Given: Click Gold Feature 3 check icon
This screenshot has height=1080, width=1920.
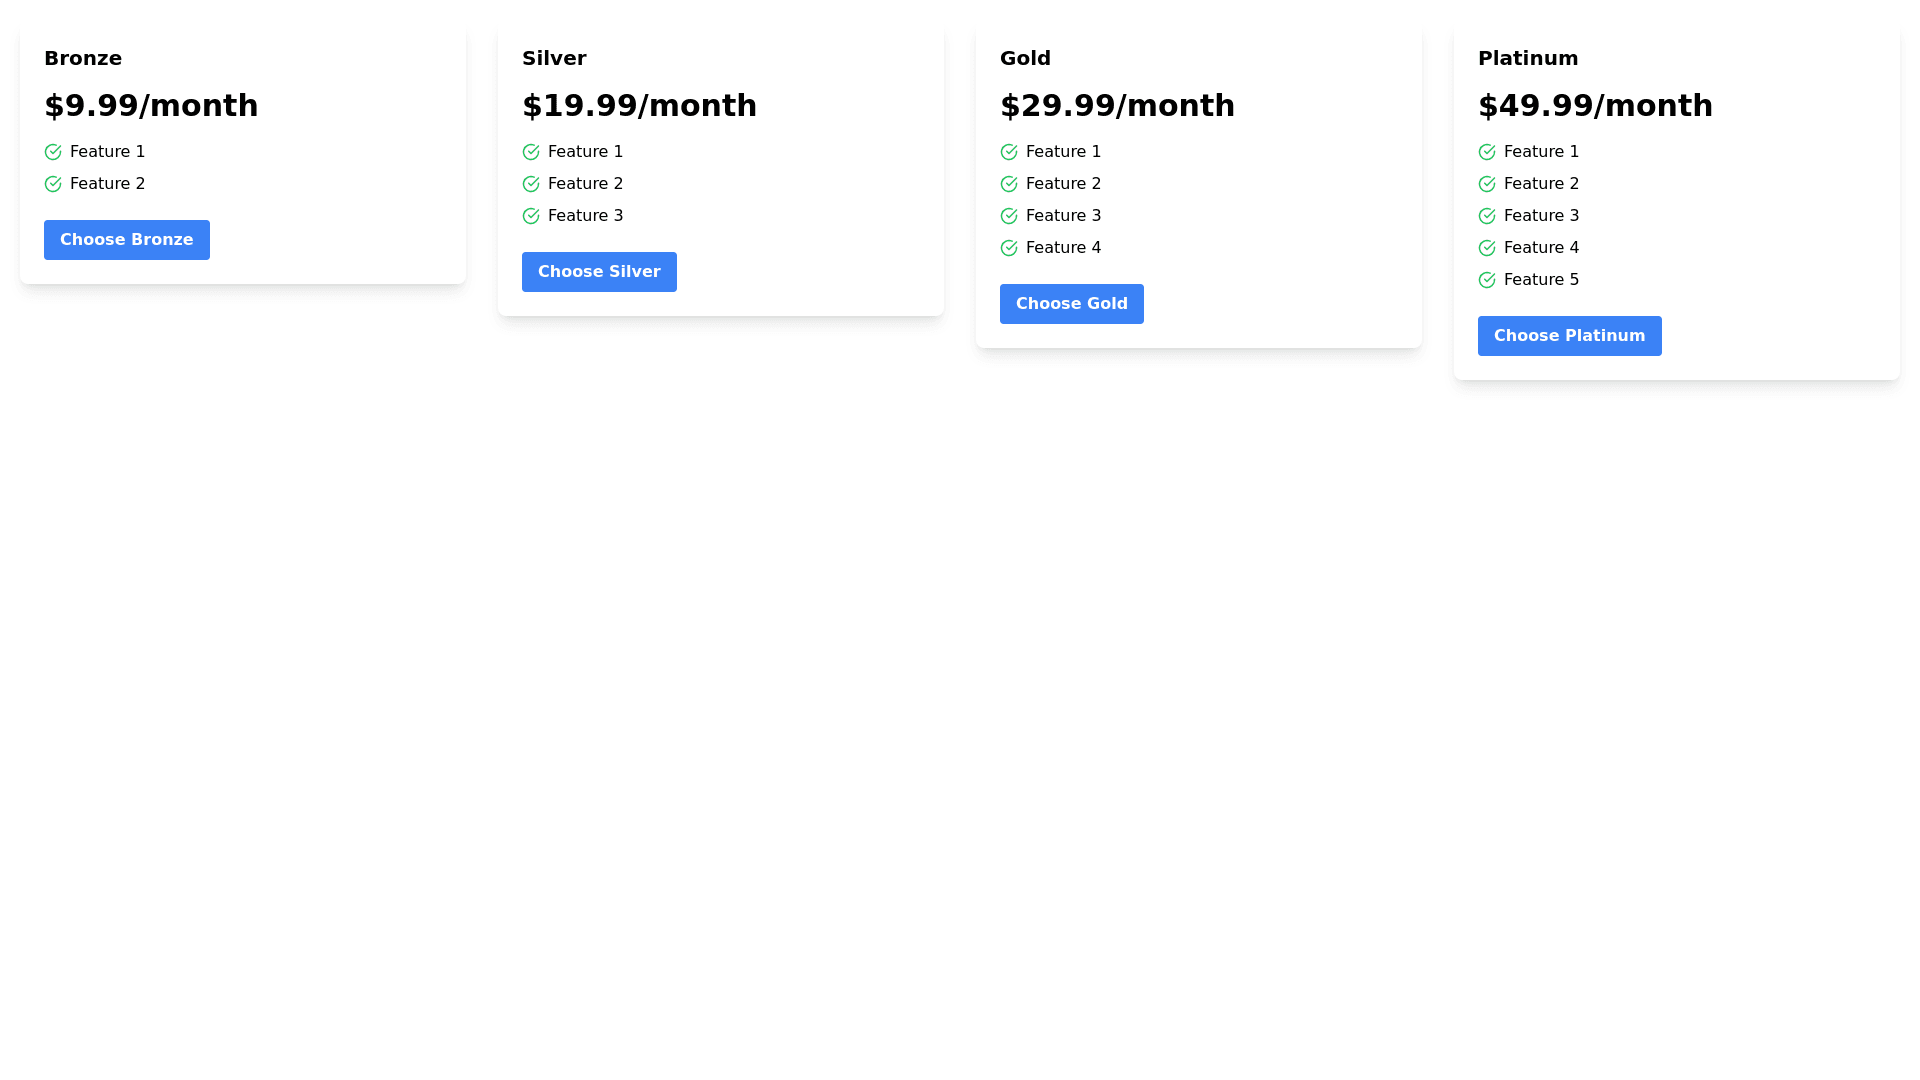Looking at the screenshot, I should pos(1009,216).
